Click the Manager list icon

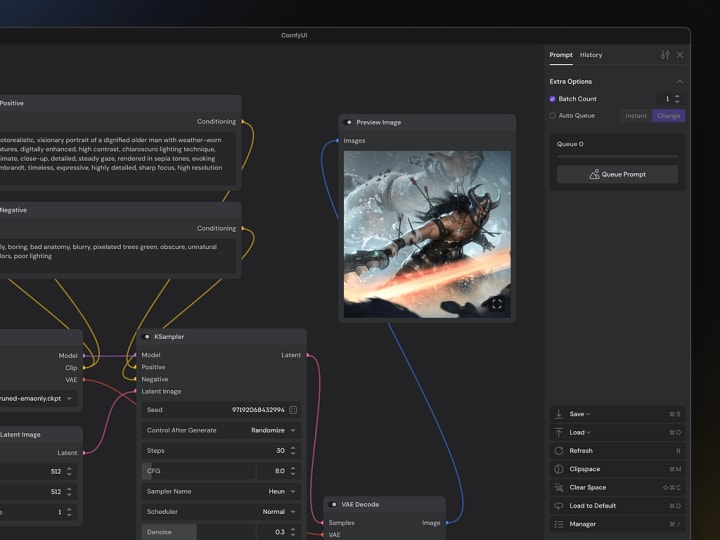coord(559,523)
